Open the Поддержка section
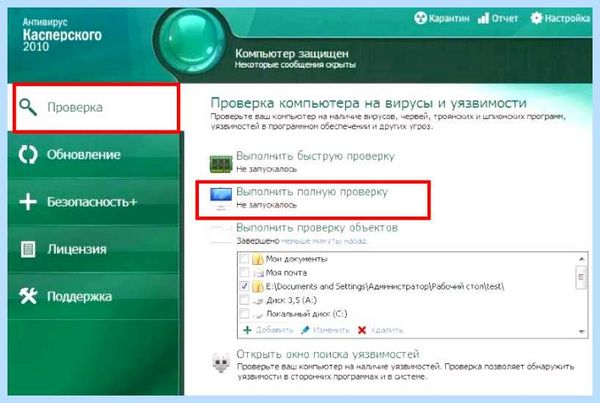 coord(93,296)
